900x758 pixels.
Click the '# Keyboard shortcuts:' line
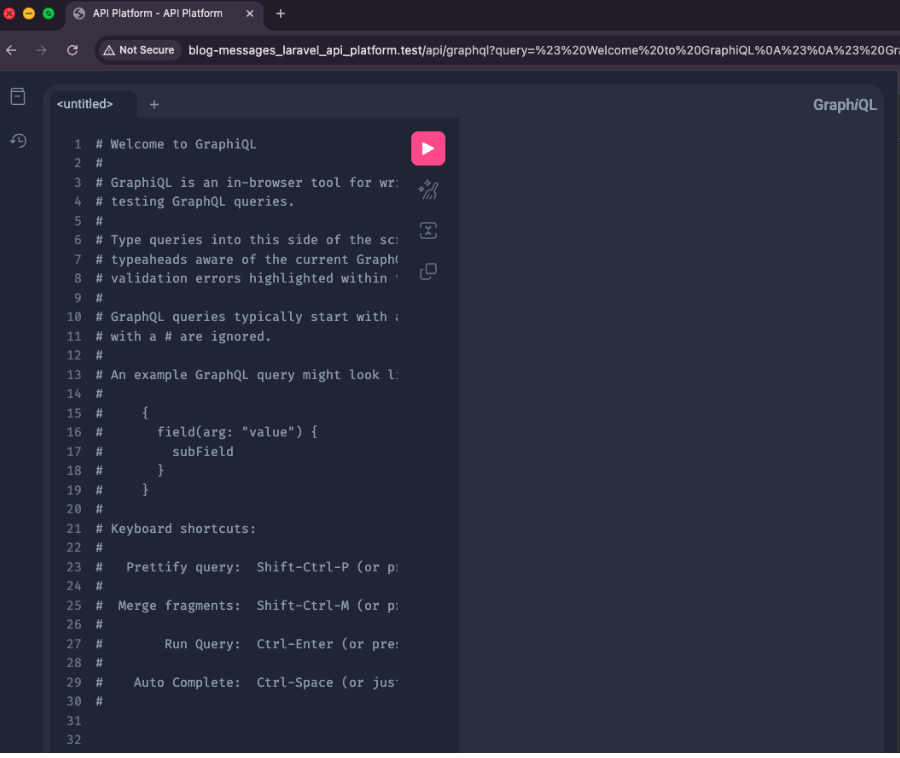point(176,528)
